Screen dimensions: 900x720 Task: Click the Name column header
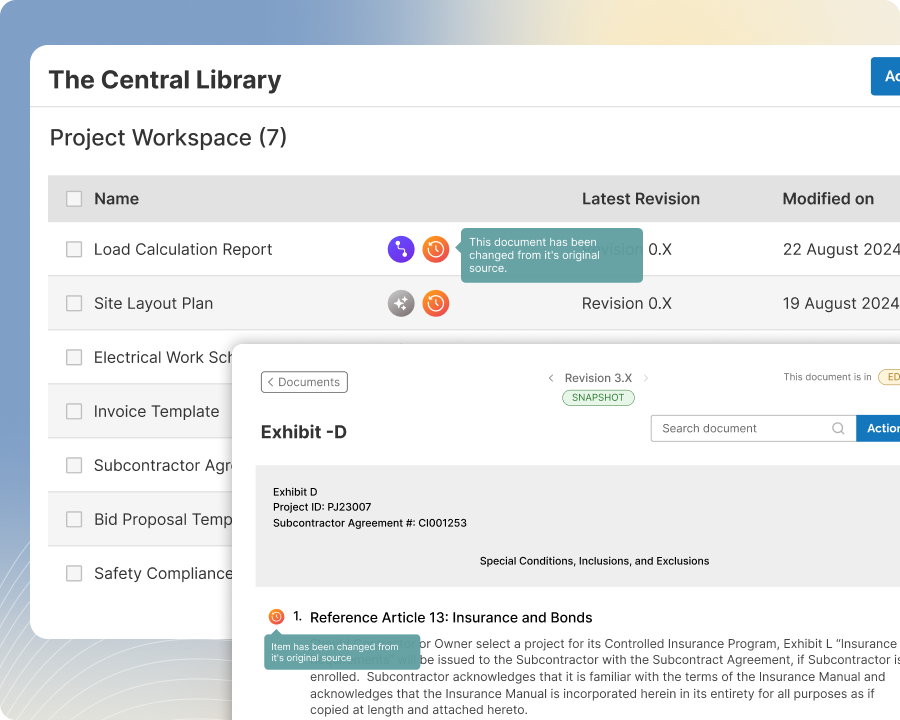pos(117,199)
